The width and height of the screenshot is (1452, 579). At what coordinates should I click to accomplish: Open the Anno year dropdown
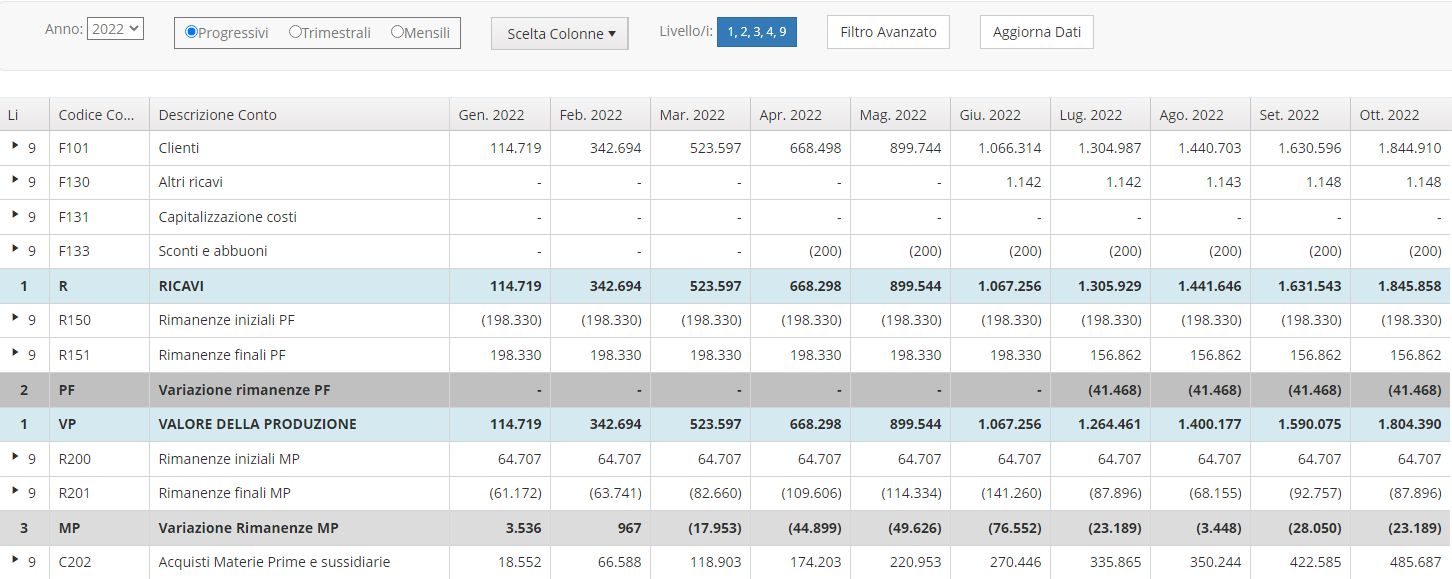(115, 29)
